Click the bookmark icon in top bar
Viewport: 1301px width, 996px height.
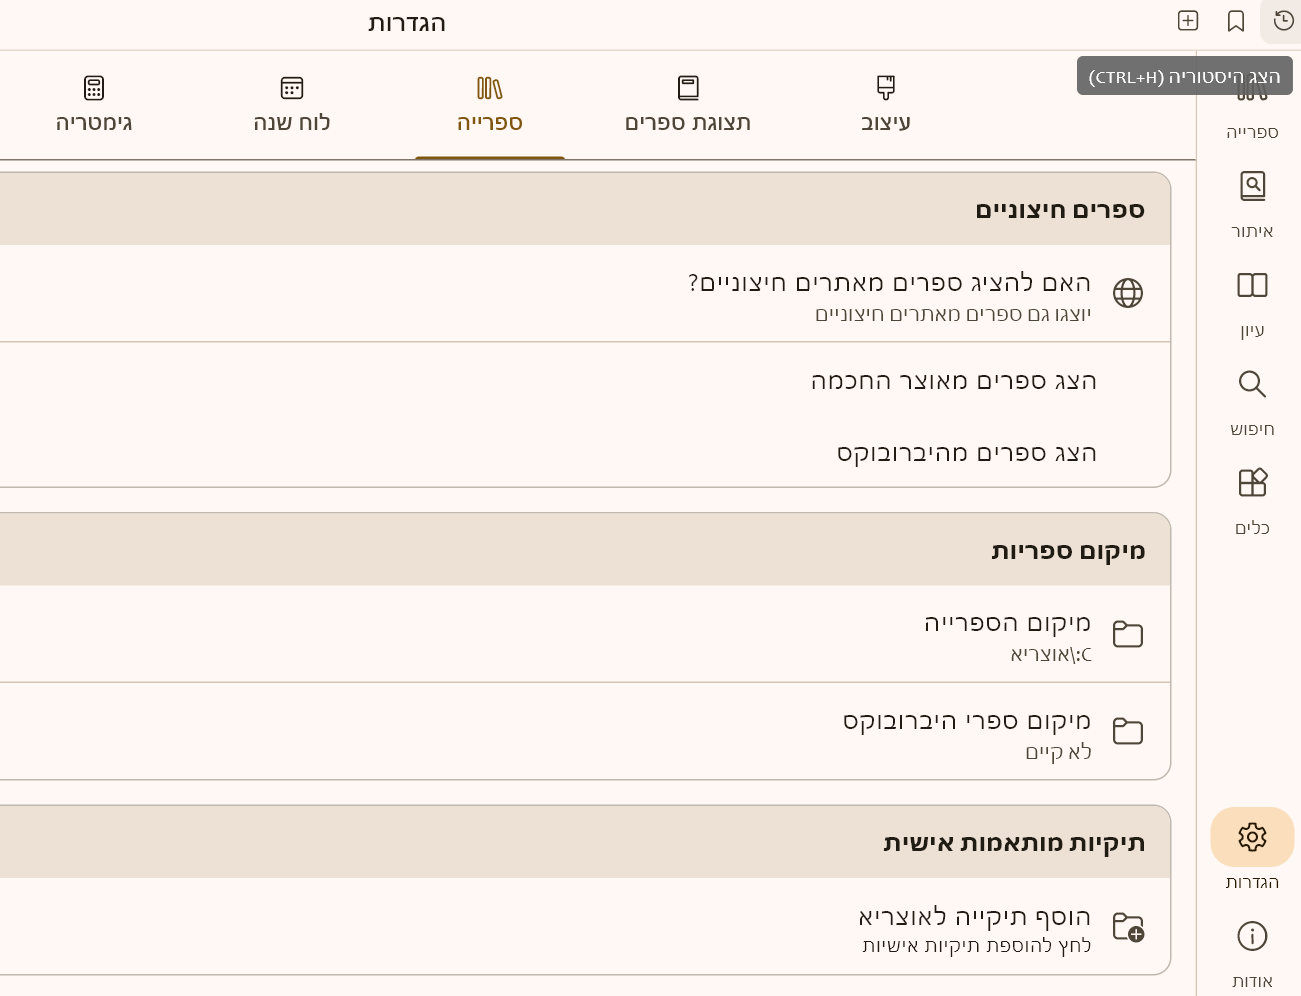1236,21
